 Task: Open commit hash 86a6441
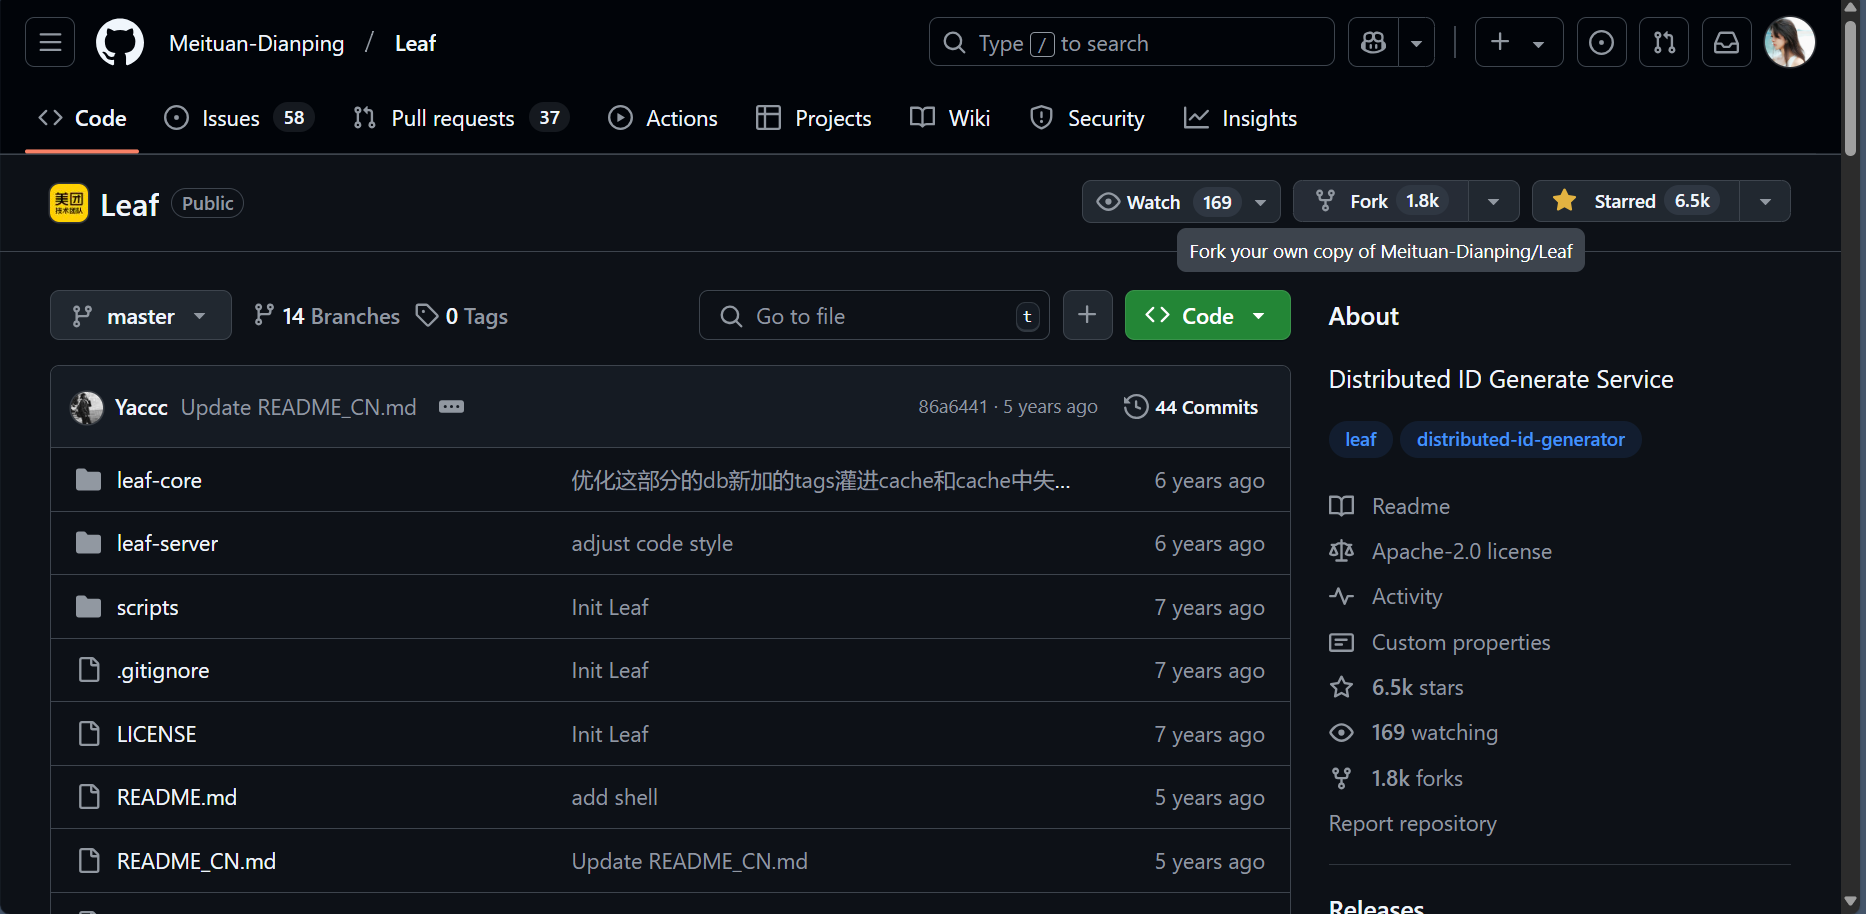953,407
